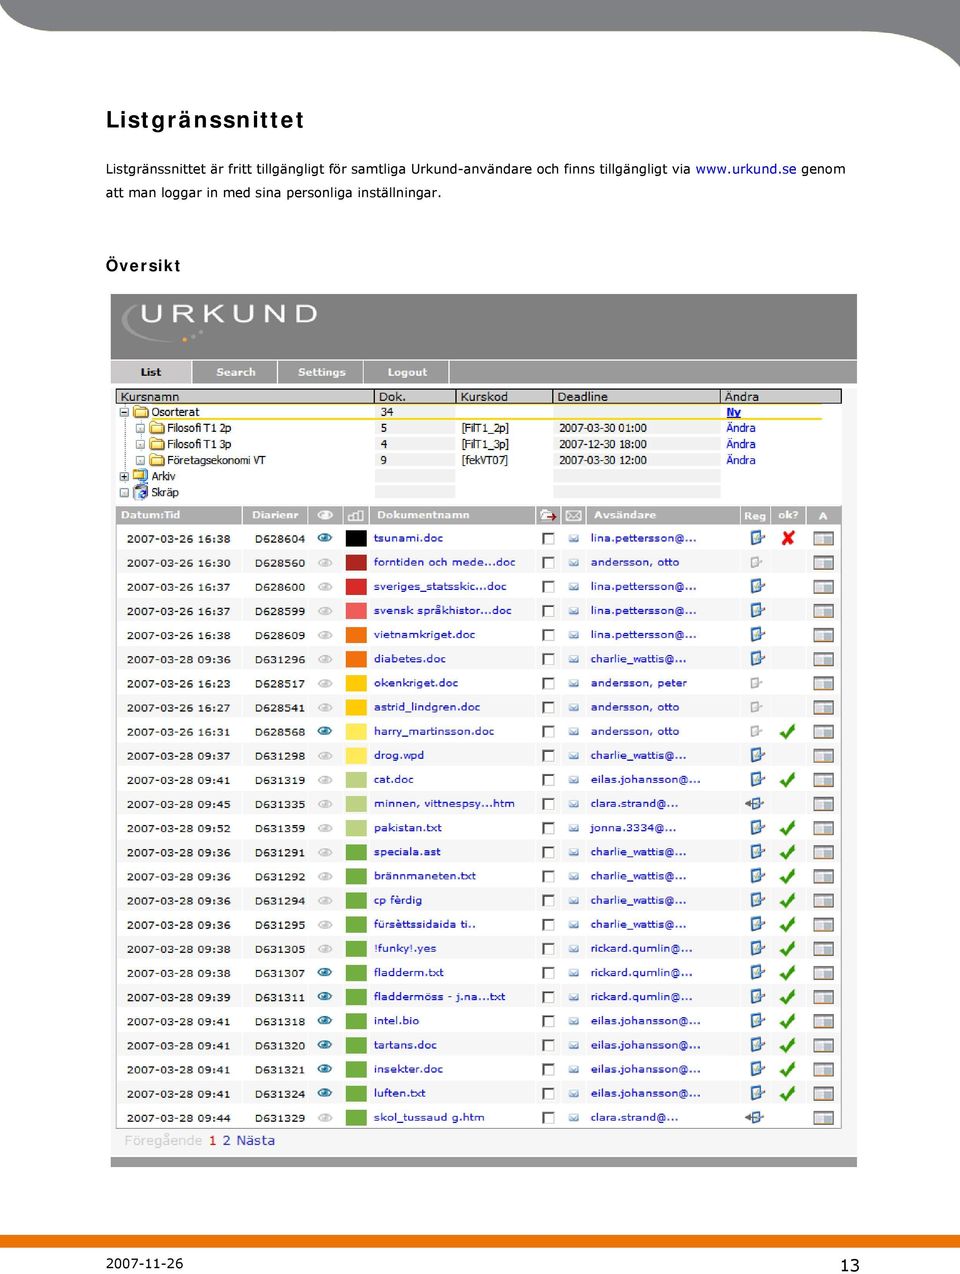Click the green swatch for speciala.ast
Viewport: 960px width, 1274px height.
[x=356, y=852]
